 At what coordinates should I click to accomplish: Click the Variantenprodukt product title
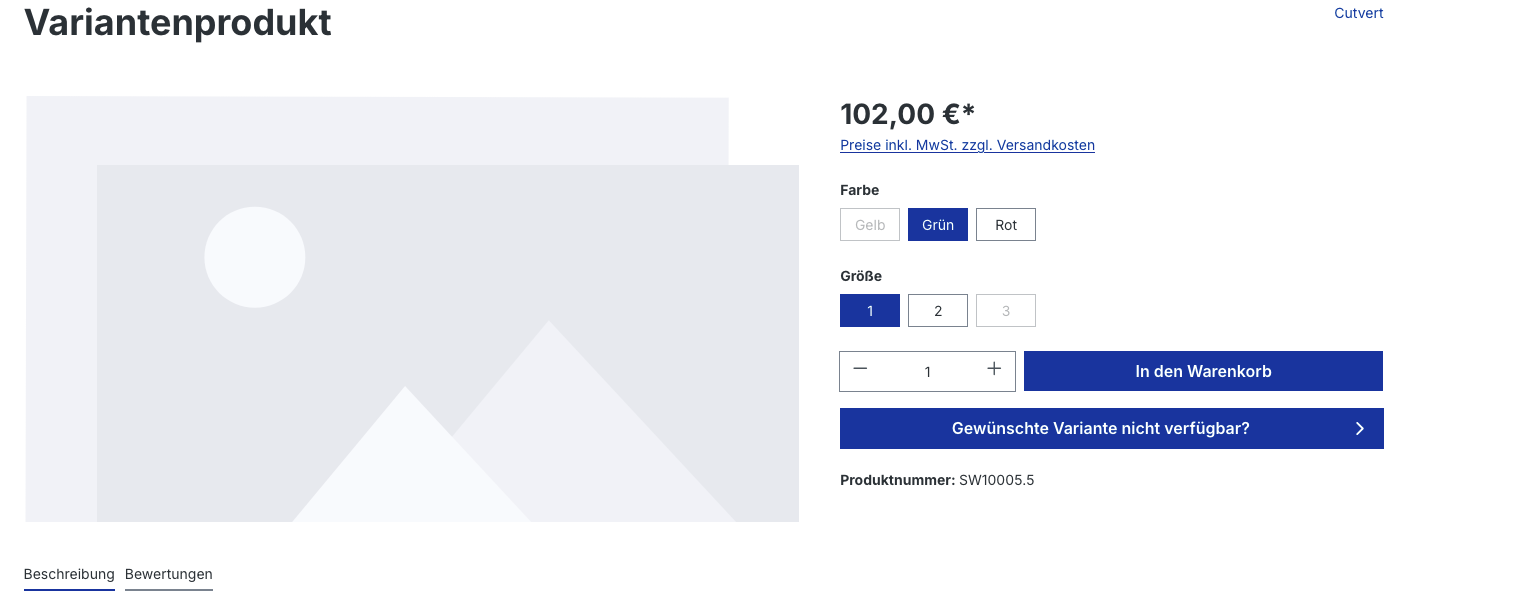click(178, 22)
